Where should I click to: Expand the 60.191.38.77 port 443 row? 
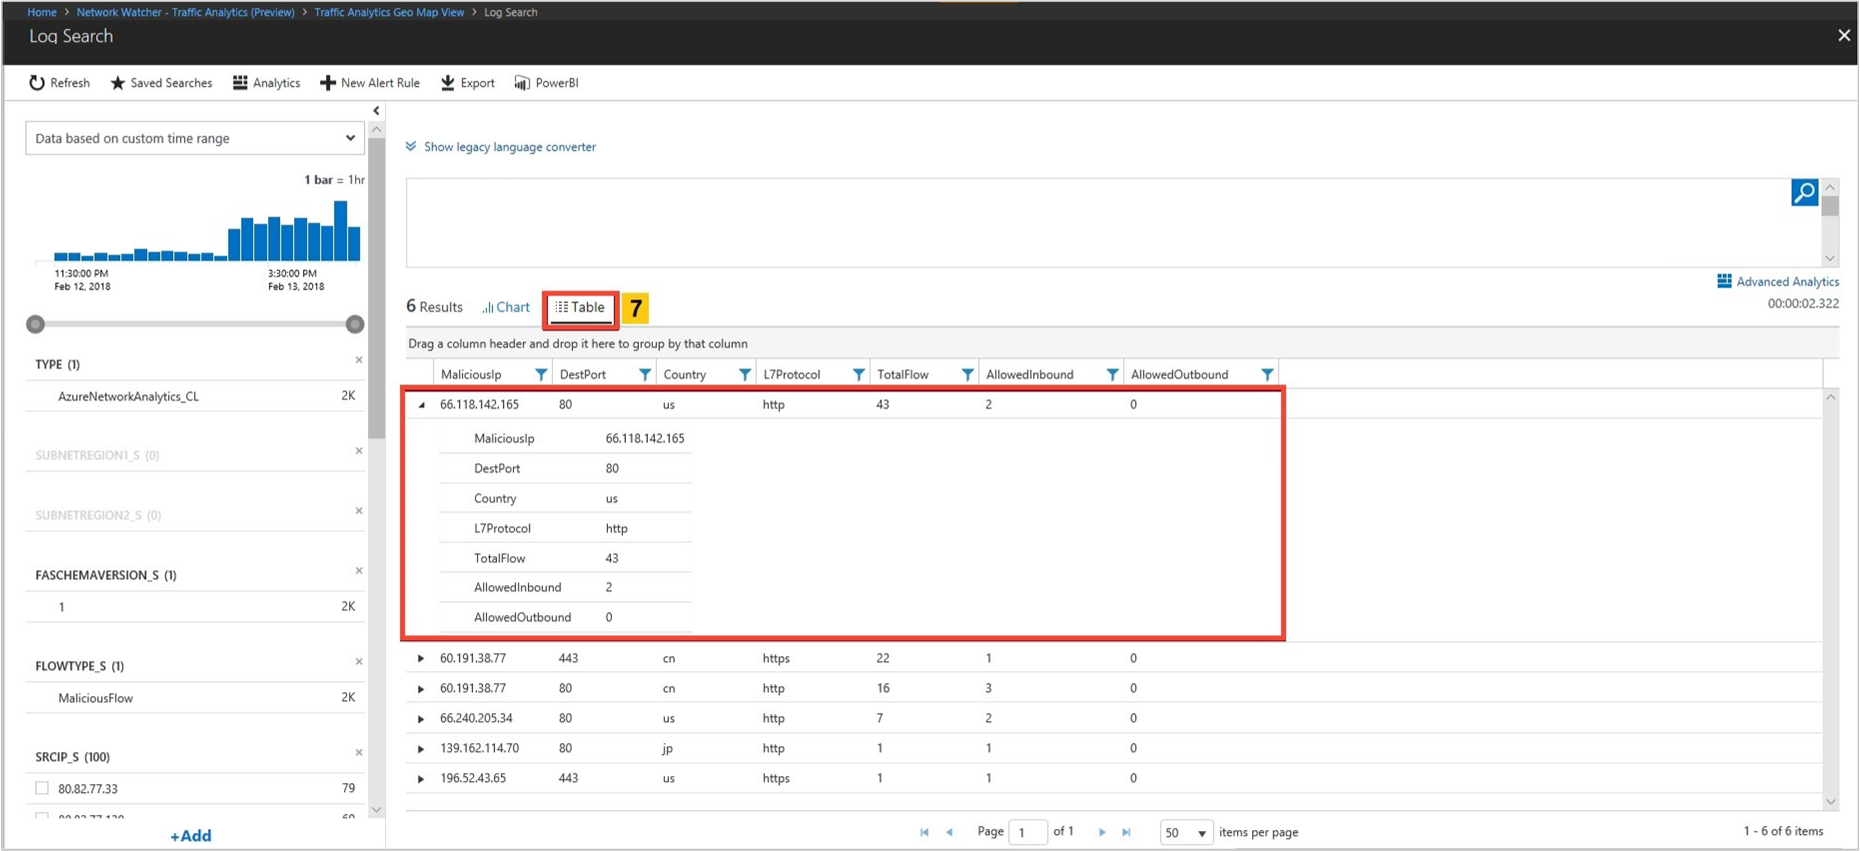[x=421, y=659]
